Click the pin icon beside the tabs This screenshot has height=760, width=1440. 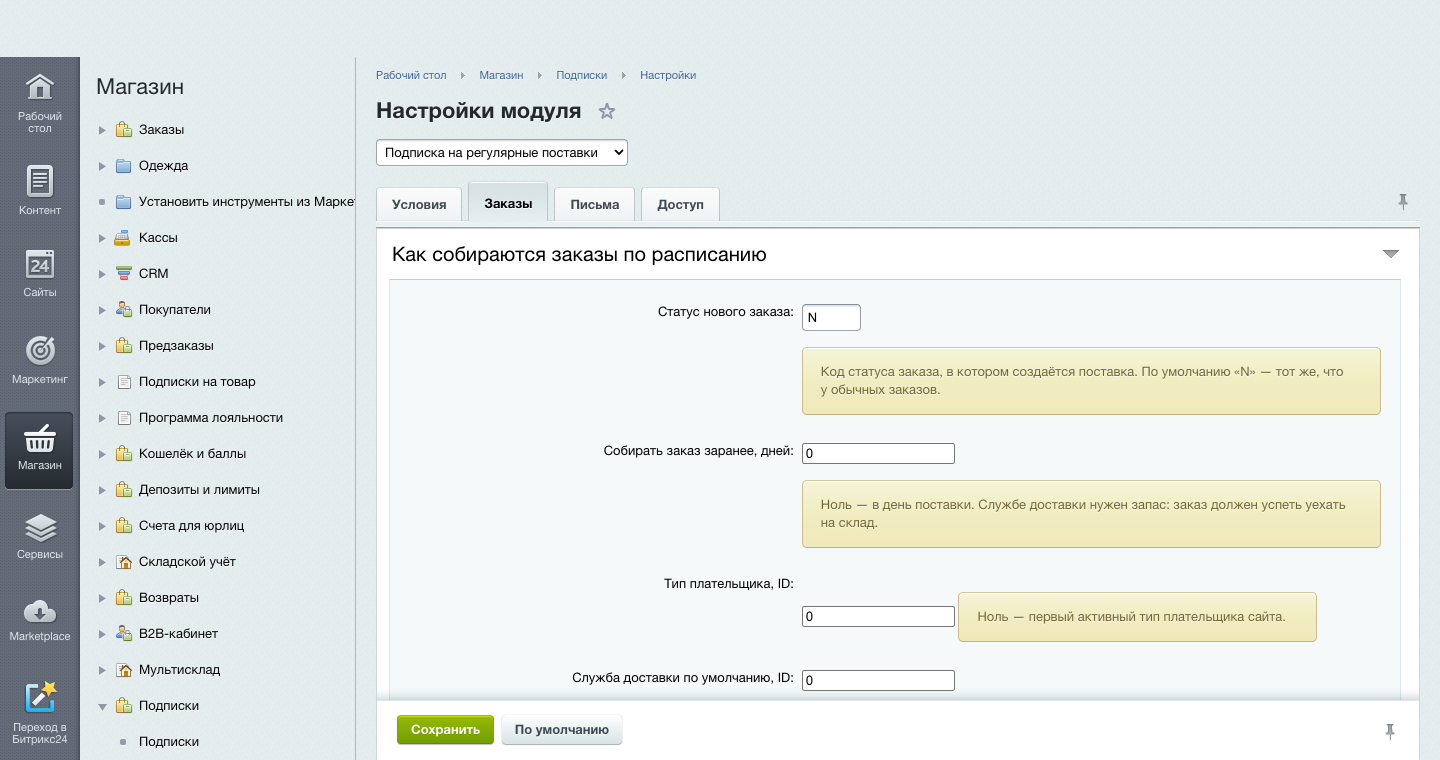[x=1403, y=201]
